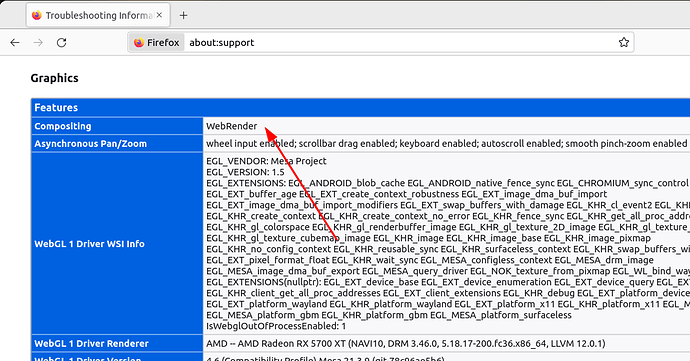
Task: Click the Graphics section heading
Action: point(55,78)
